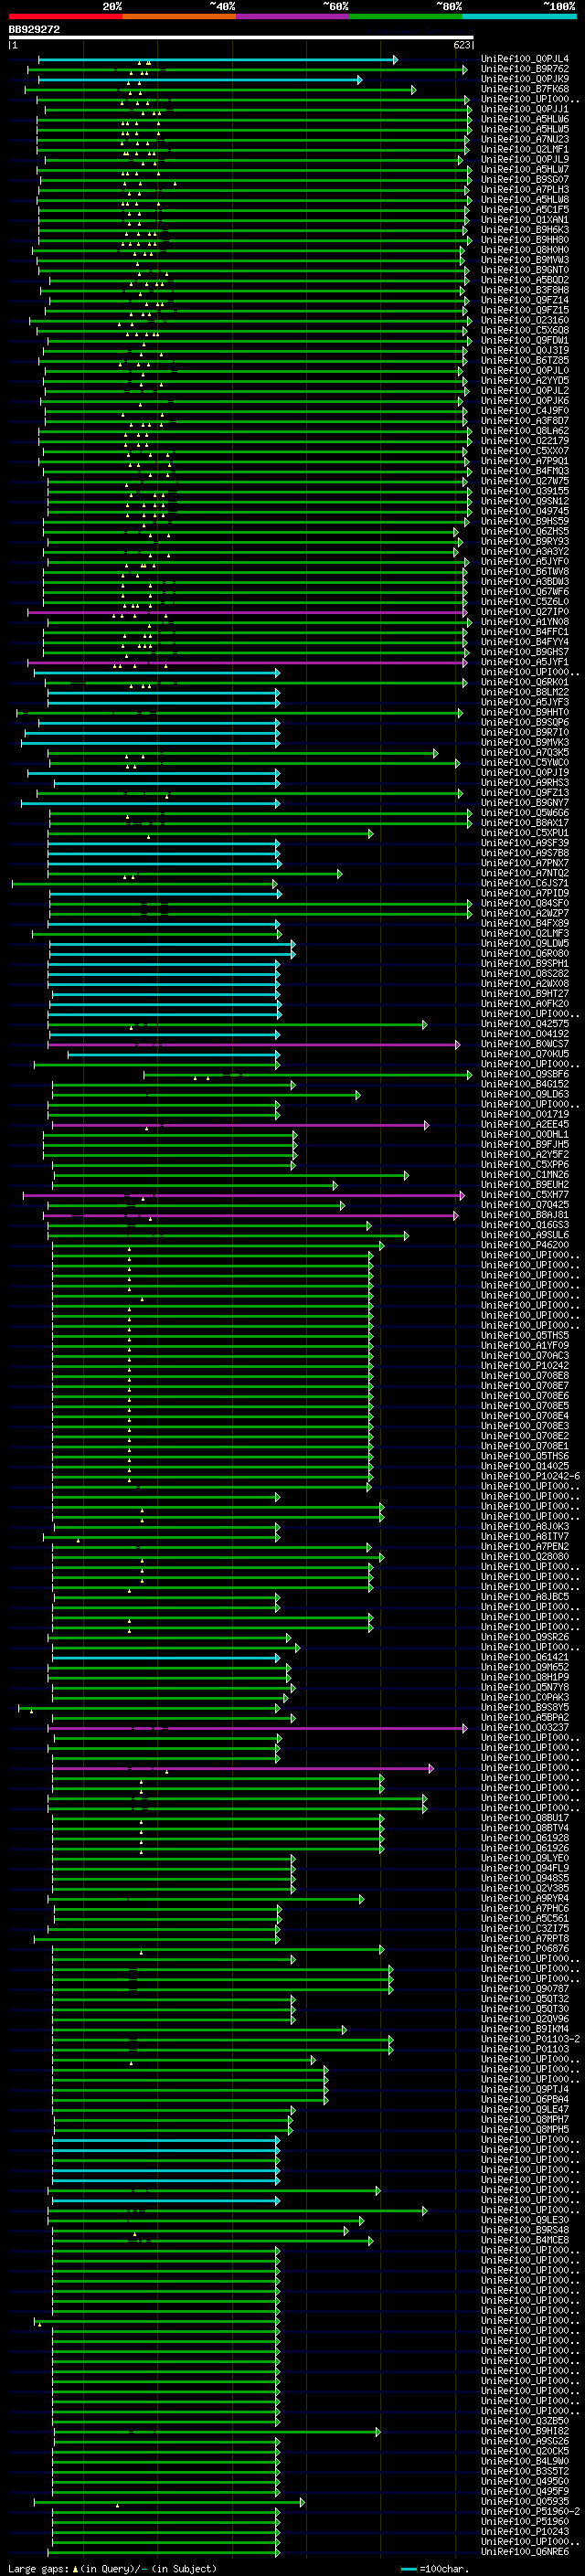Select the hit label UniRef100_B9SD07

pos(525,180)
